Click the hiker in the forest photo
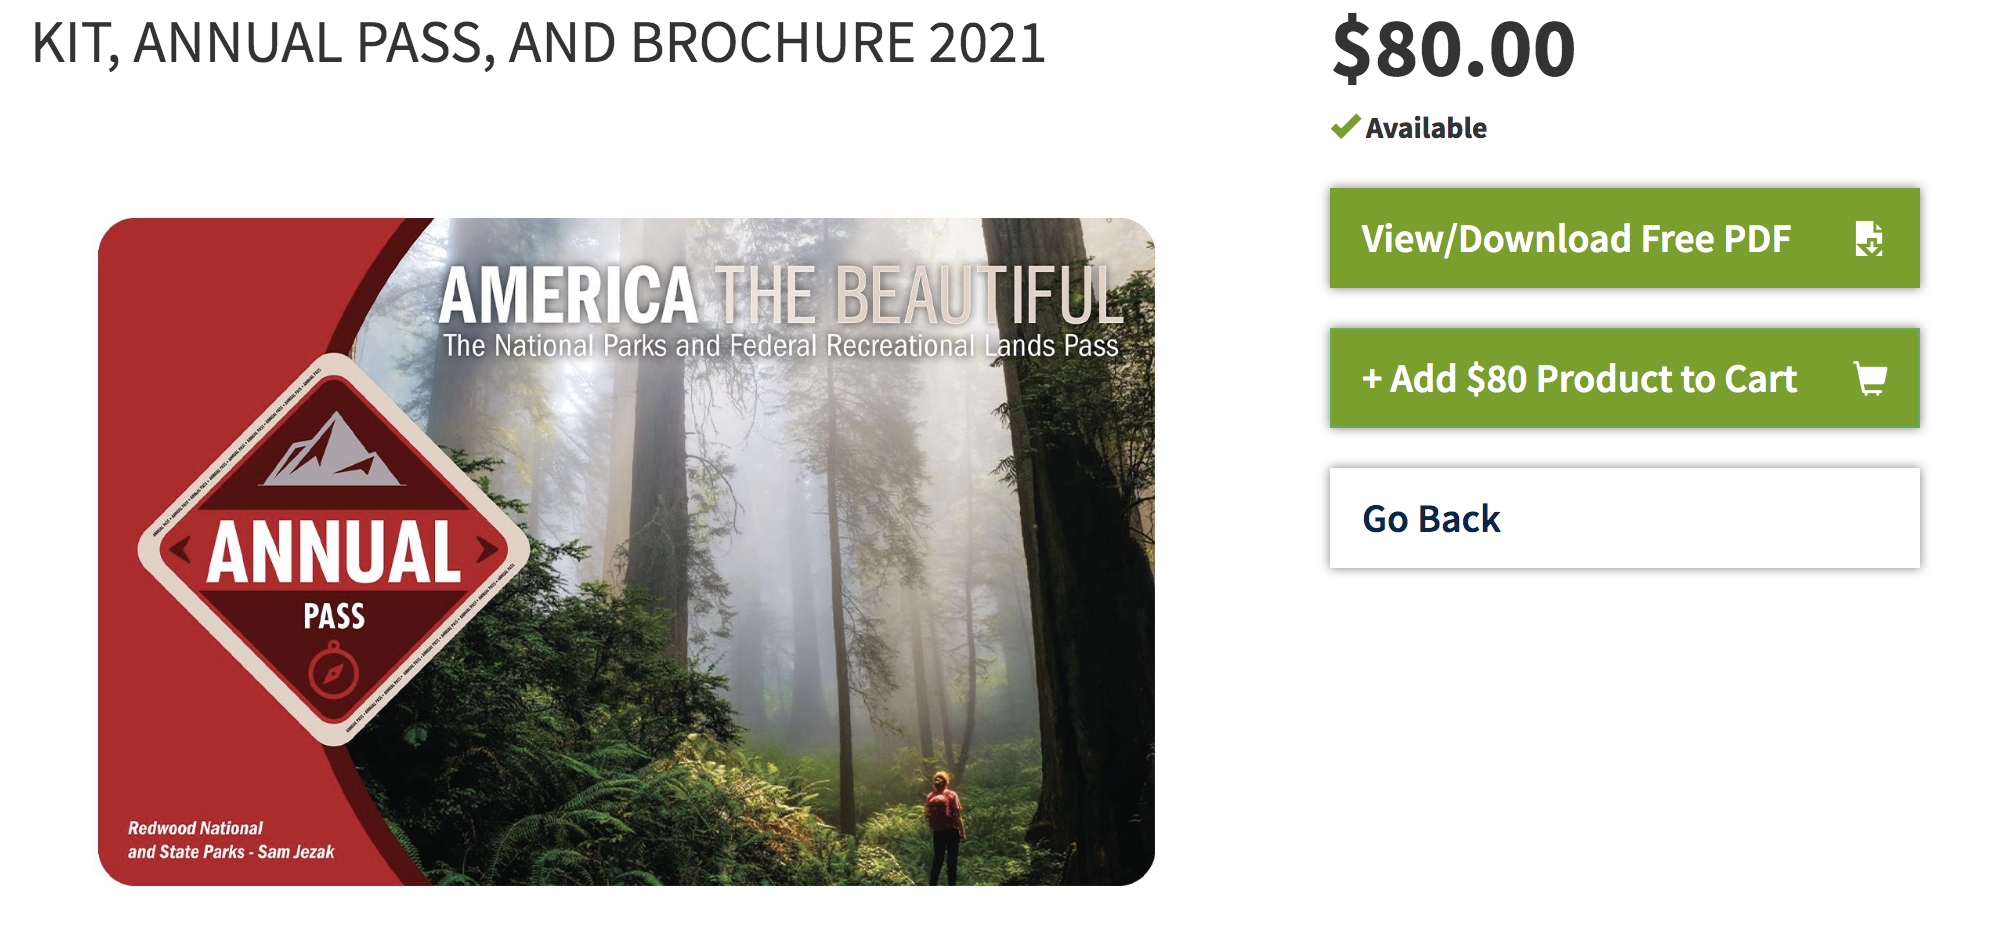1994x936 pixels. pos(943,825)
